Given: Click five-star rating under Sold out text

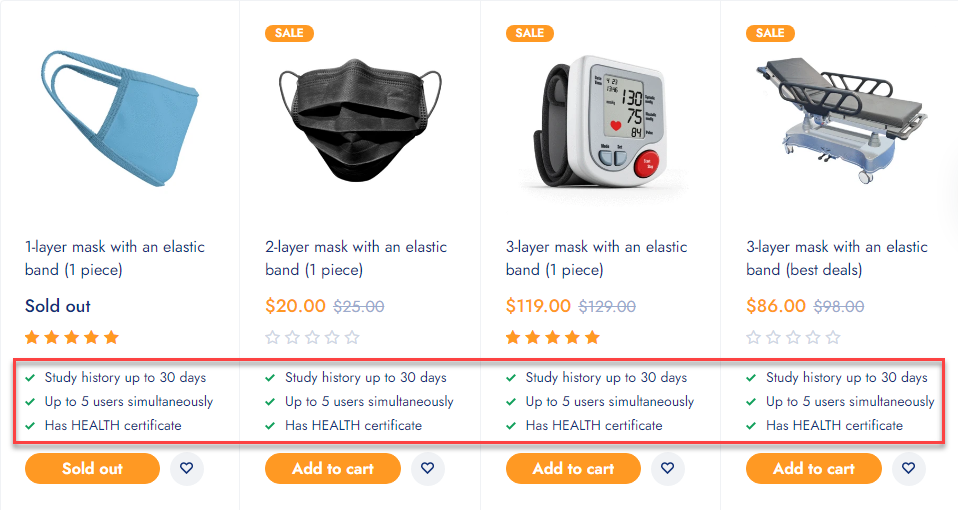Looking at the screenshot, I should [x=72, y=337].
